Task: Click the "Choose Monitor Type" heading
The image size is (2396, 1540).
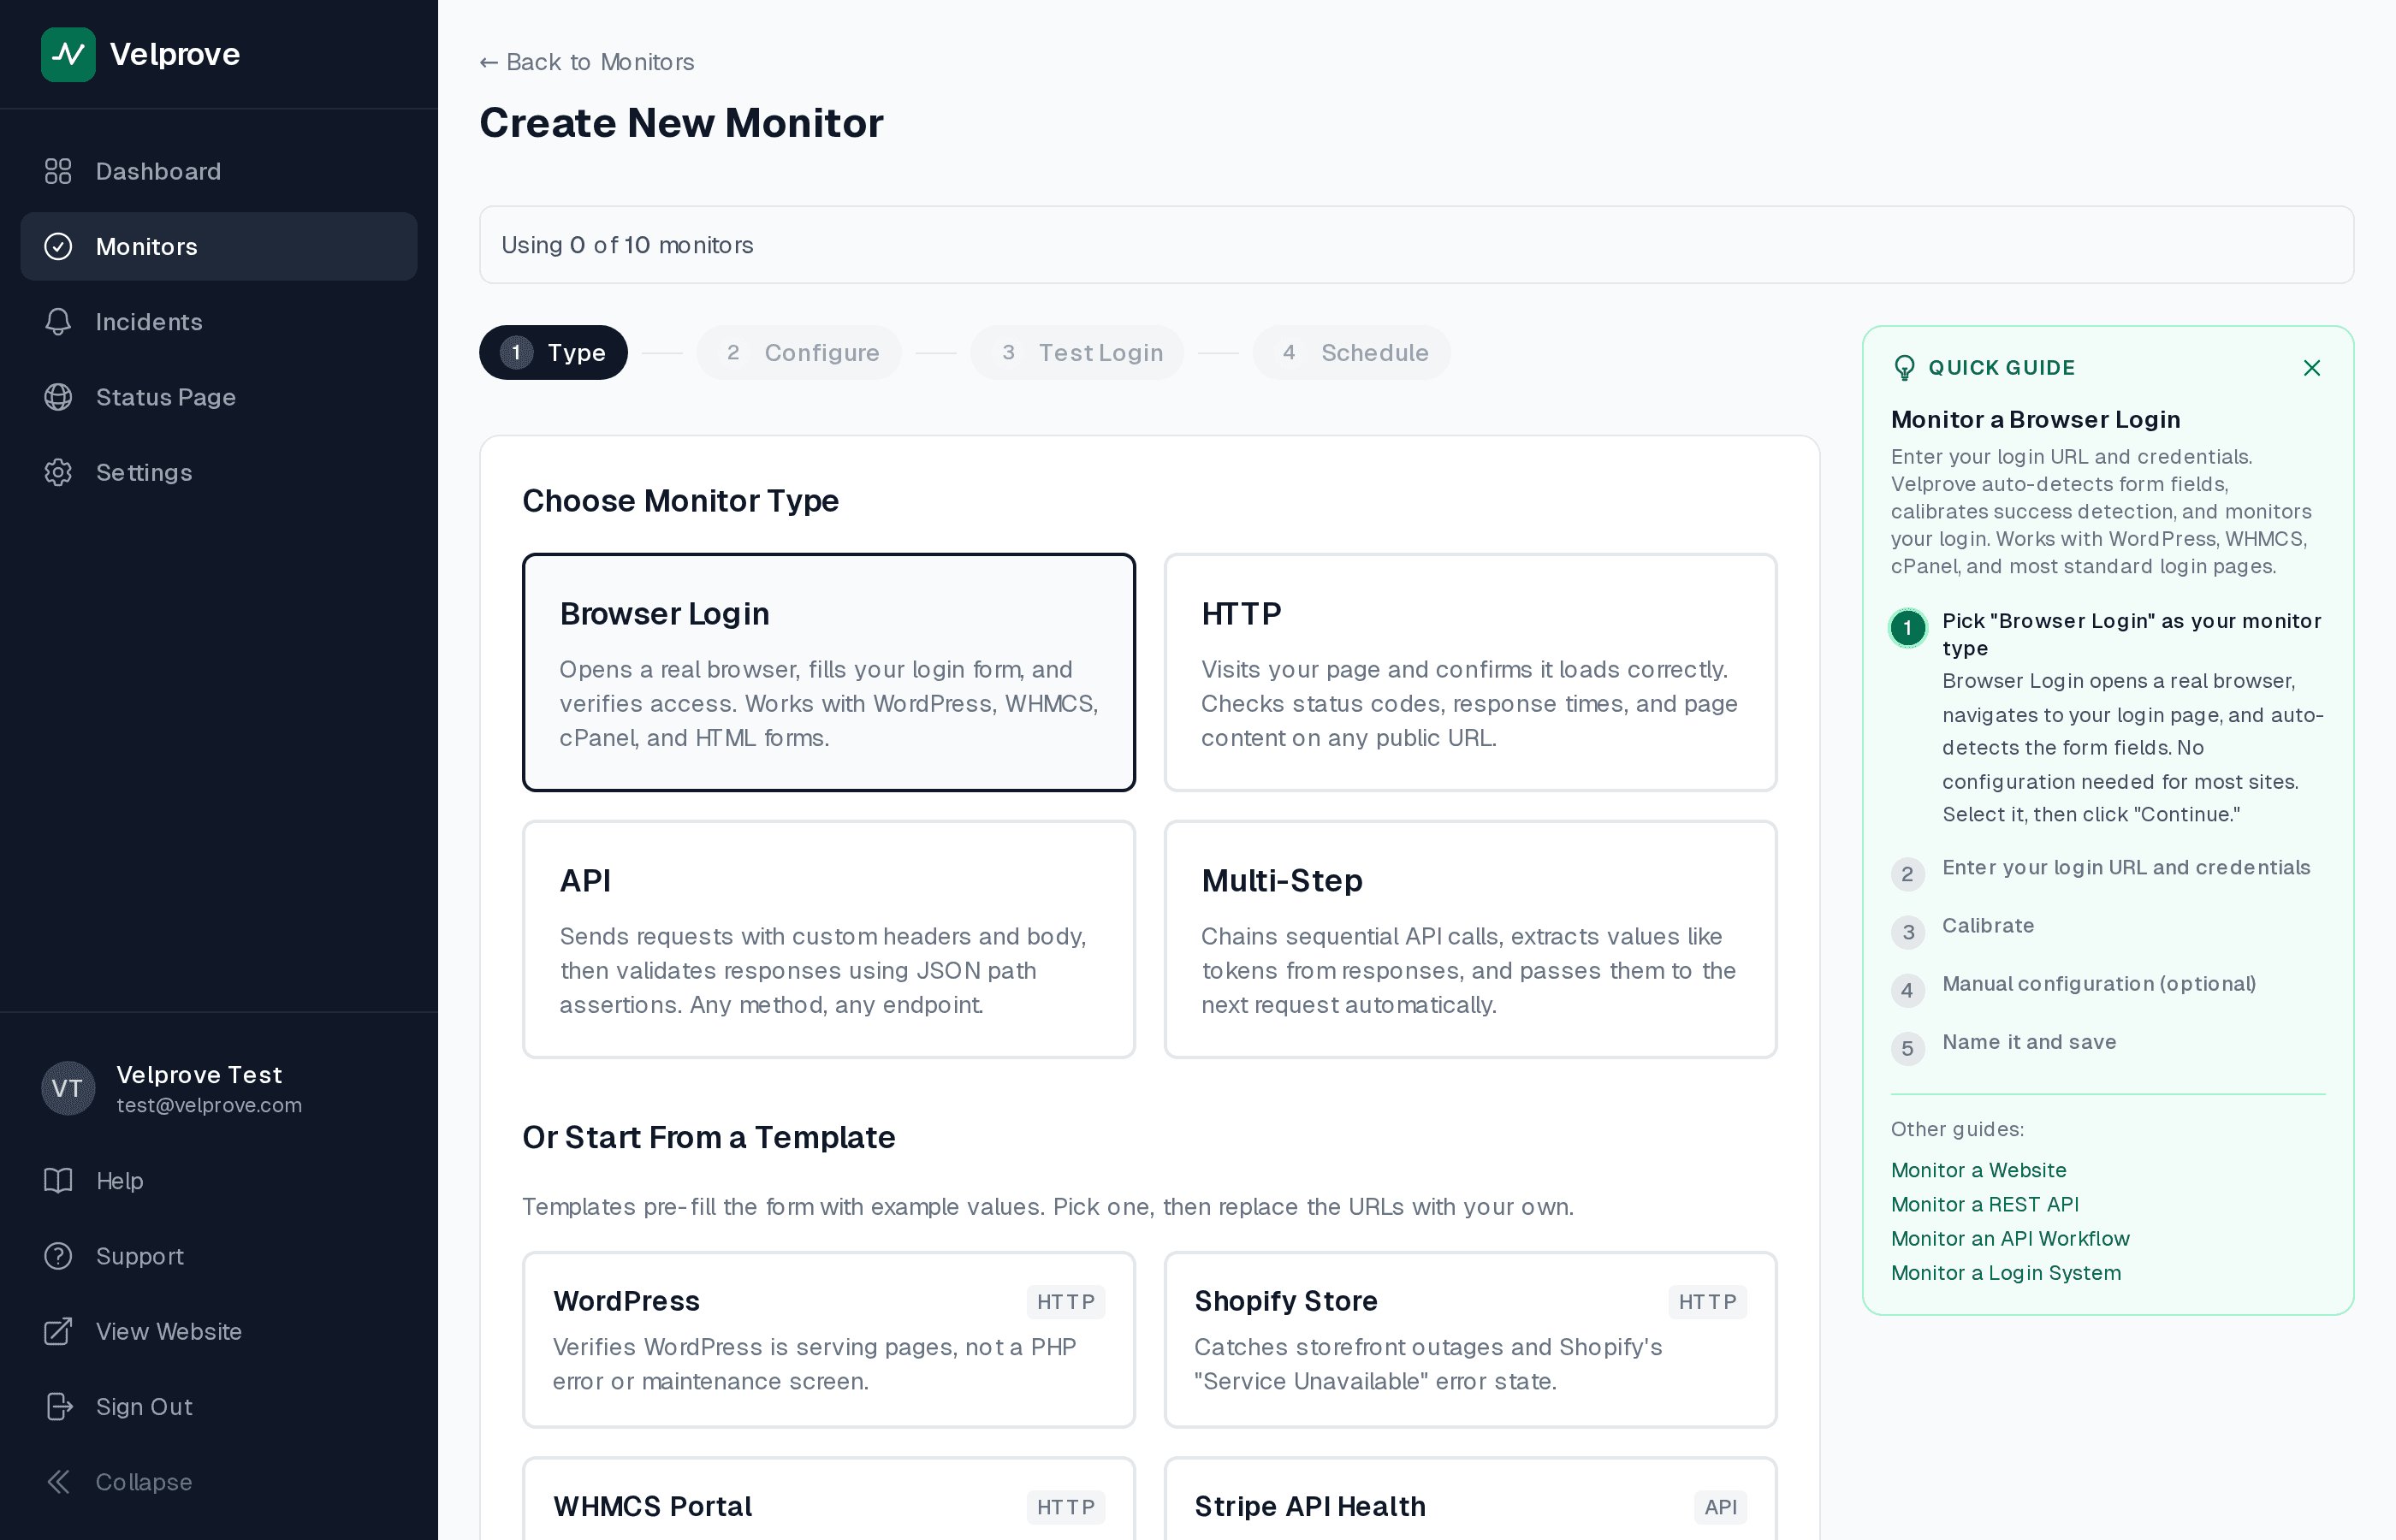Action: pos(680,500)
